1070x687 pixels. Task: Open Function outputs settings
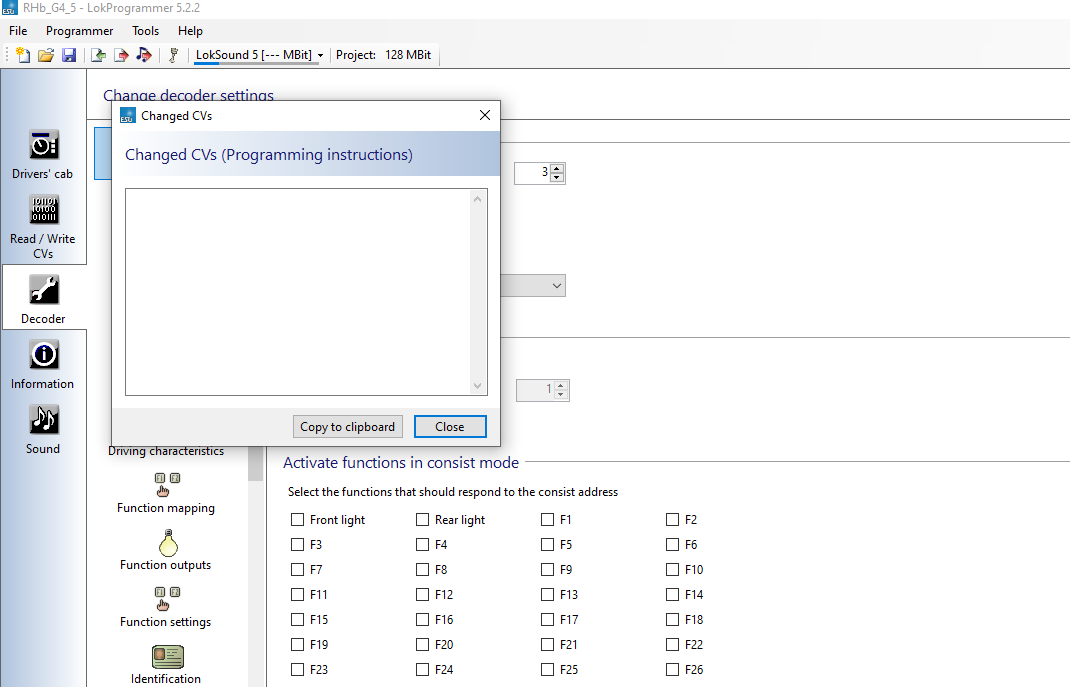[x=166, y=550]
